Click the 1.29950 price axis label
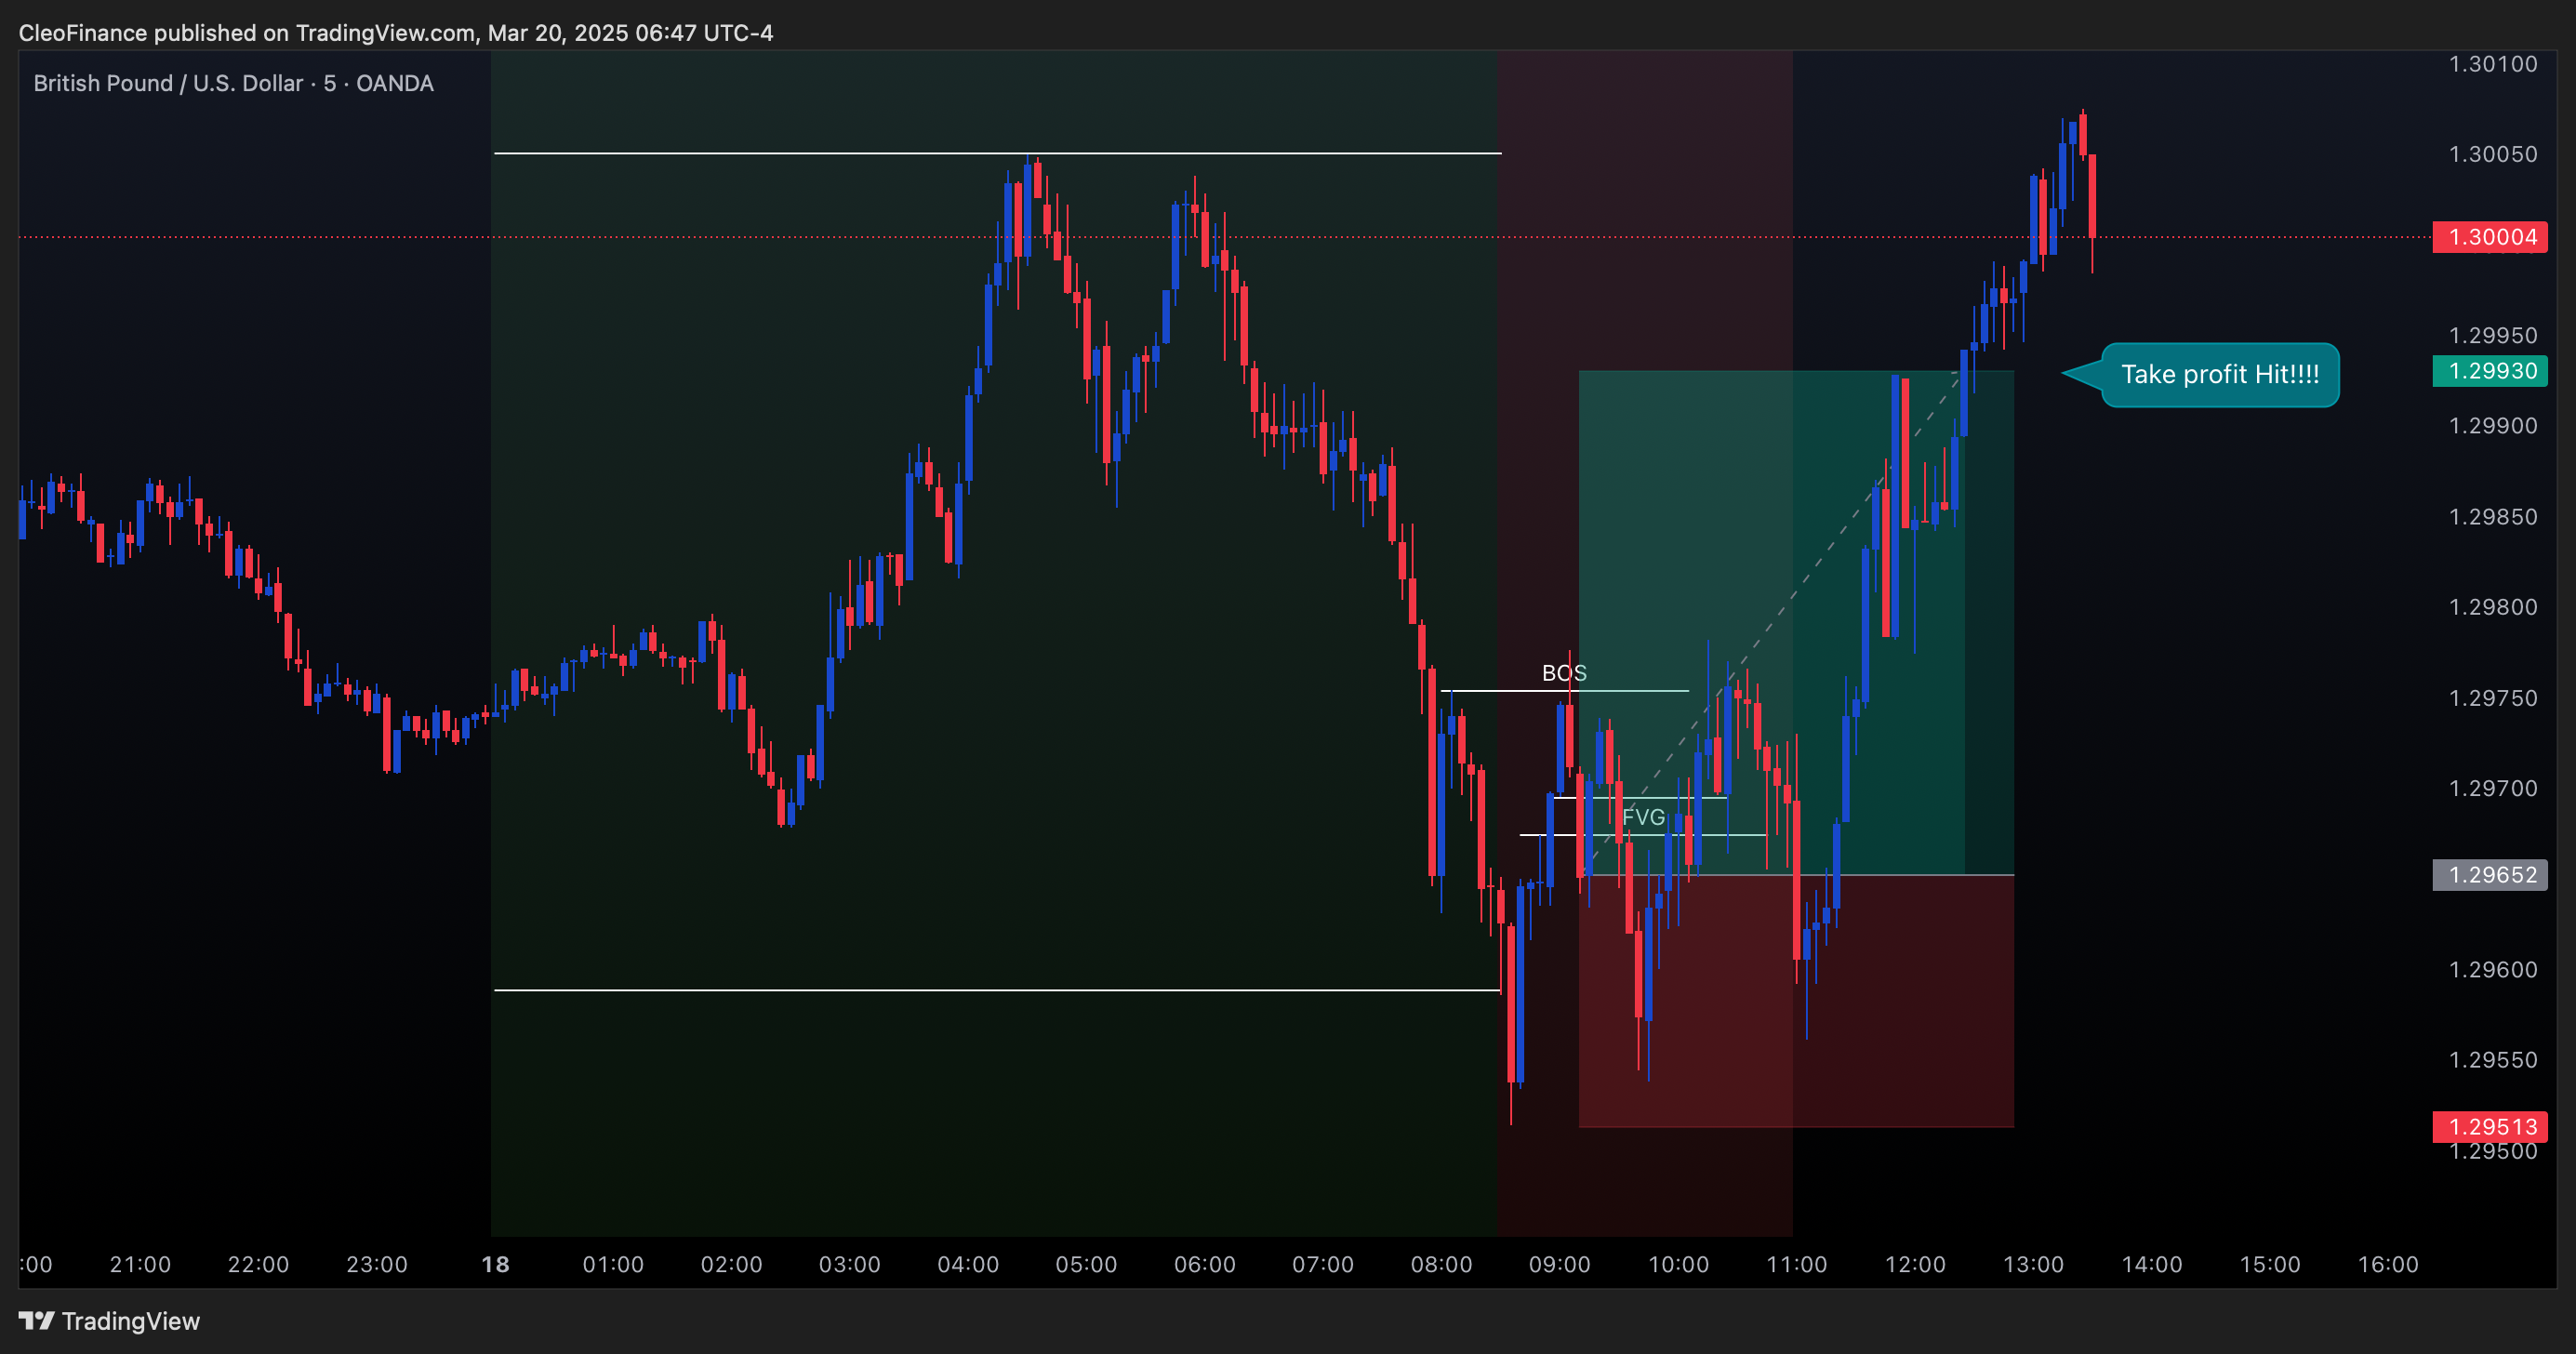The image size is (2576, 1354). [x=2492, y=335]
